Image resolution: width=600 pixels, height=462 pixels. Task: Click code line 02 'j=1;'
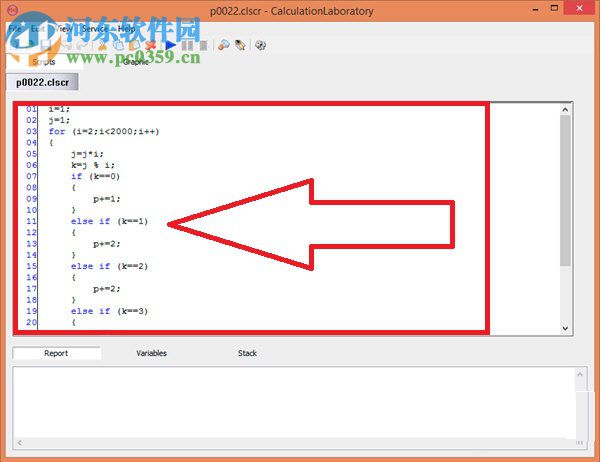point(59,120)
